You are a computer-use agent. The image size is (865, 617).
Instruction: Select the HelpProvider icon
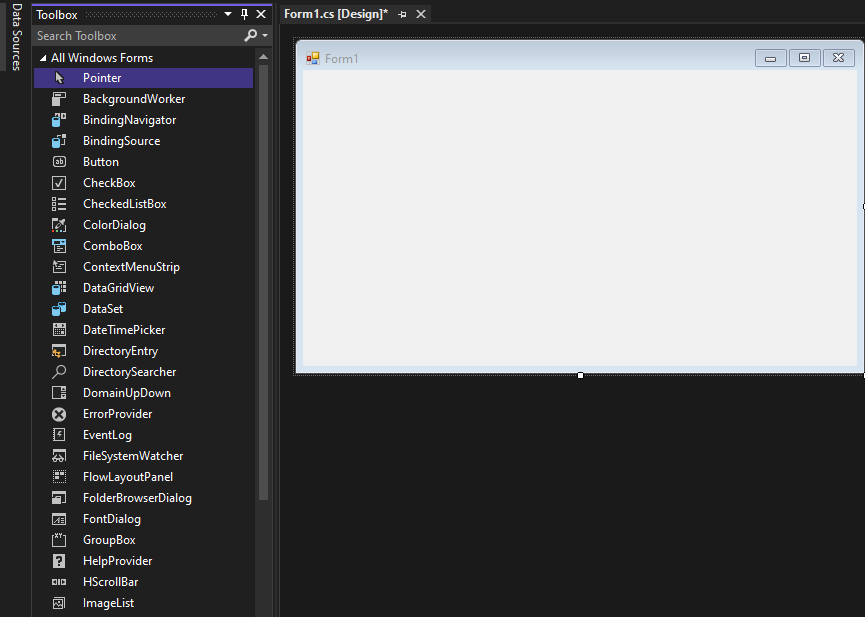pyautogui.click(x=59, y=561)
